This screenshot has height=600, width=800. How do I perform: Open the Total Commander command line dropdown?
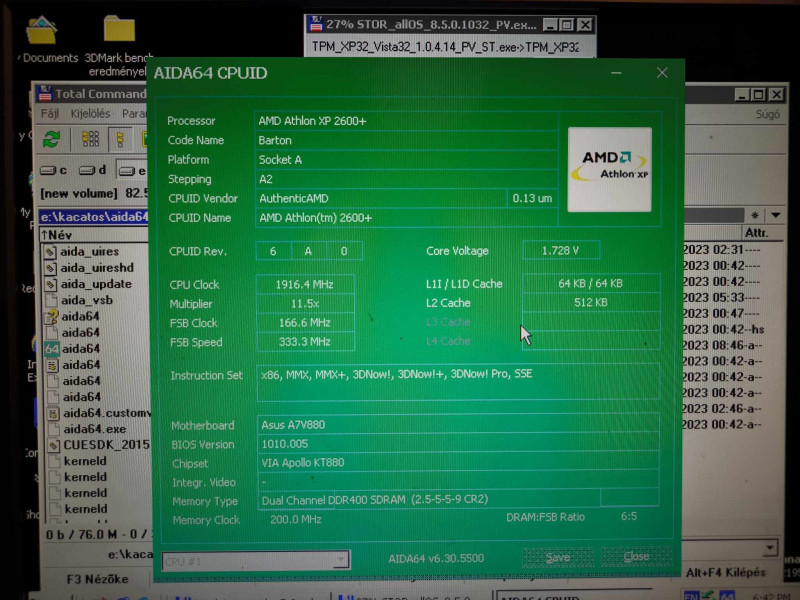770,548
